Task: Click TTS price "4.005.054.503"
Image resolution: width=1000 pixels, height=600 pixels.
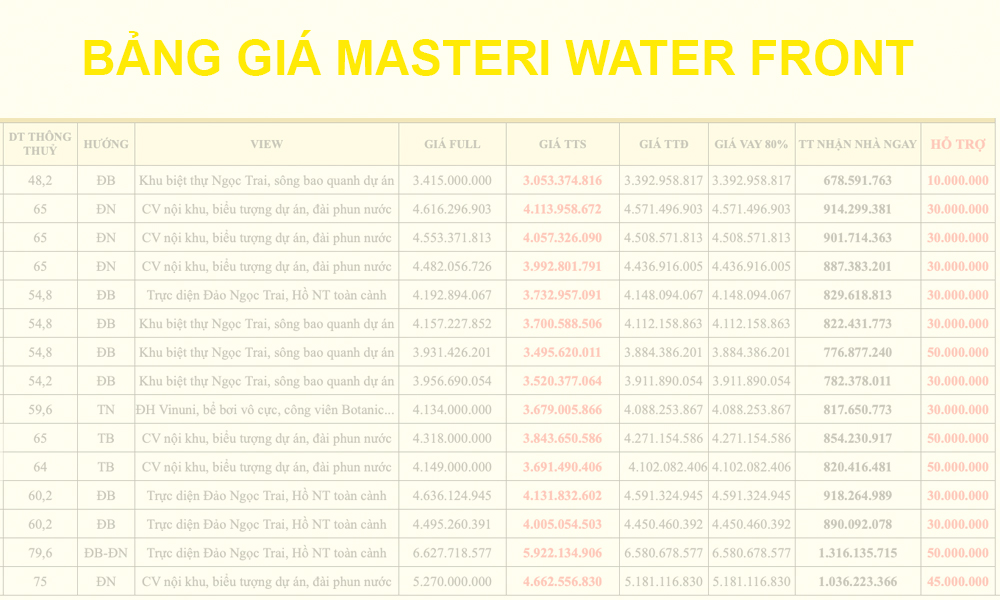Action: 562,525
